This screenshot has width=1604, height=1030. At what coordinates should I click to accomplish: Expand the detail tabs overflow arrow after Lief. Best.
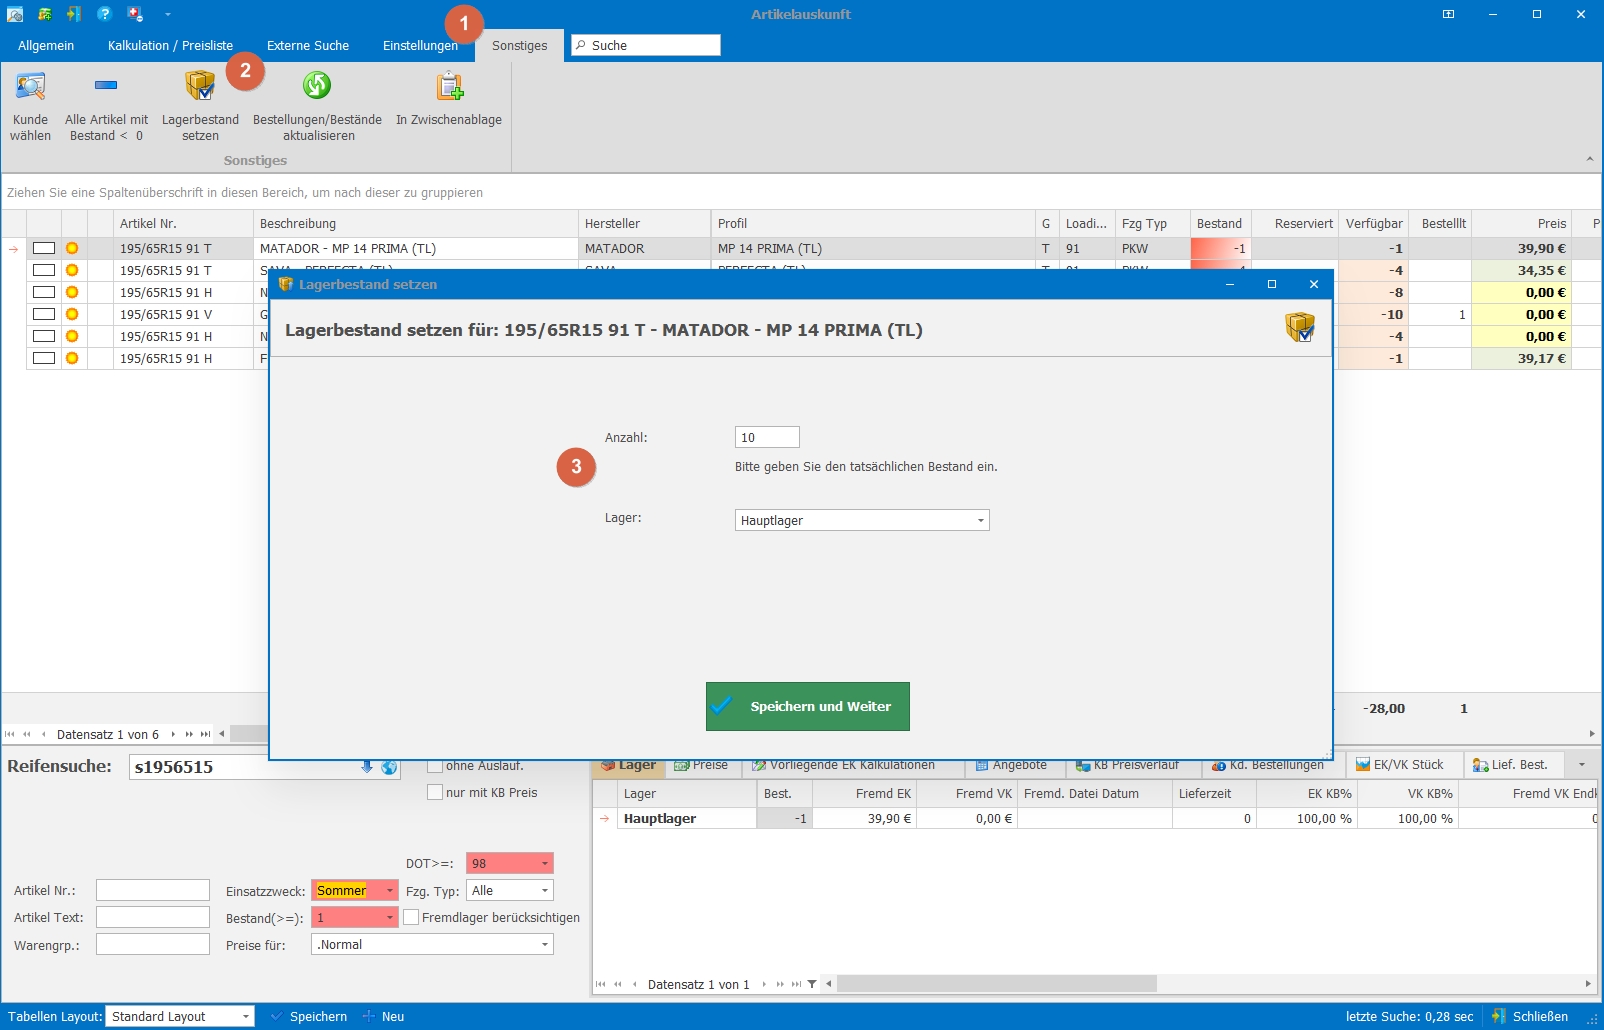[1581, 765]
